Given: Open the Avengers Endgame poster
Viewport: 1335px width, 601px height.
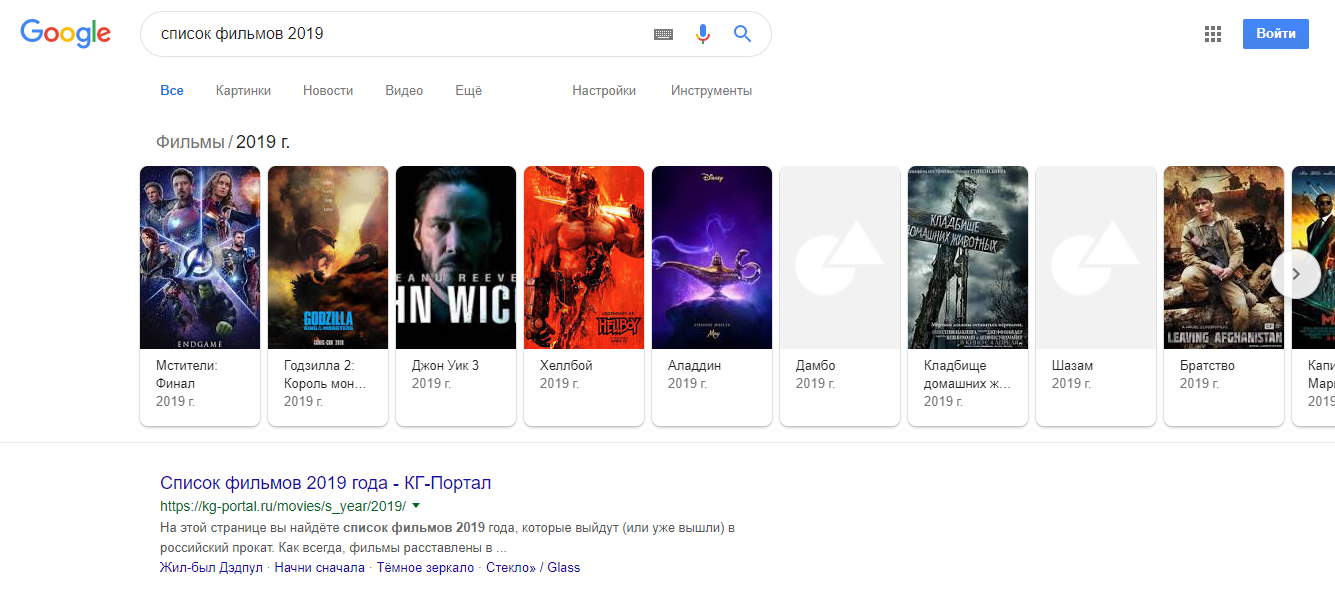Looking at the screenshot, I should click(200, 257).
